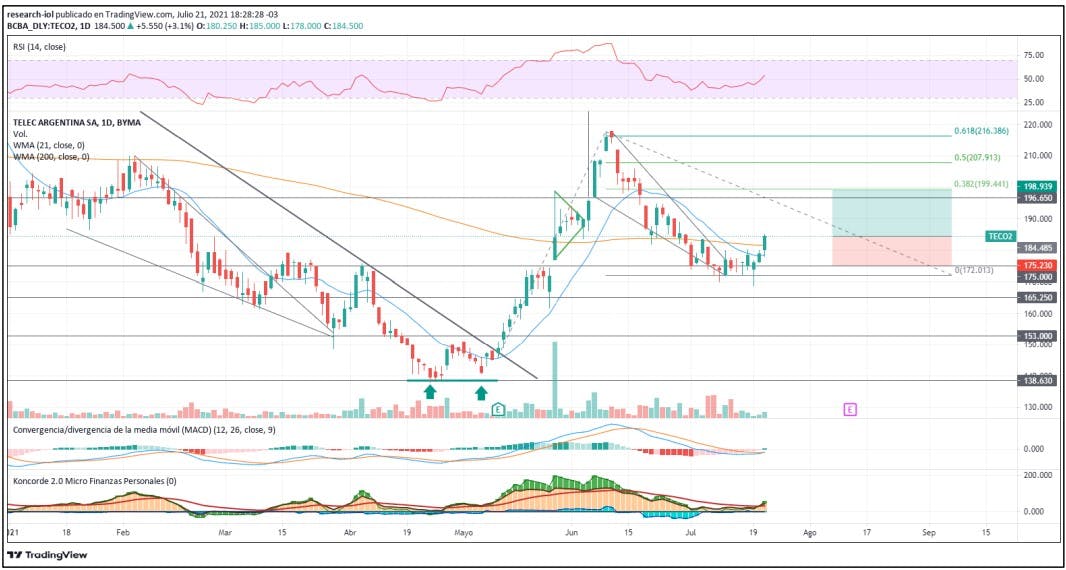Viewport: 1066px width, 570px height.
Task: Click the 75.00 value on the RSI scale
Action: [x=1034, y=56]
